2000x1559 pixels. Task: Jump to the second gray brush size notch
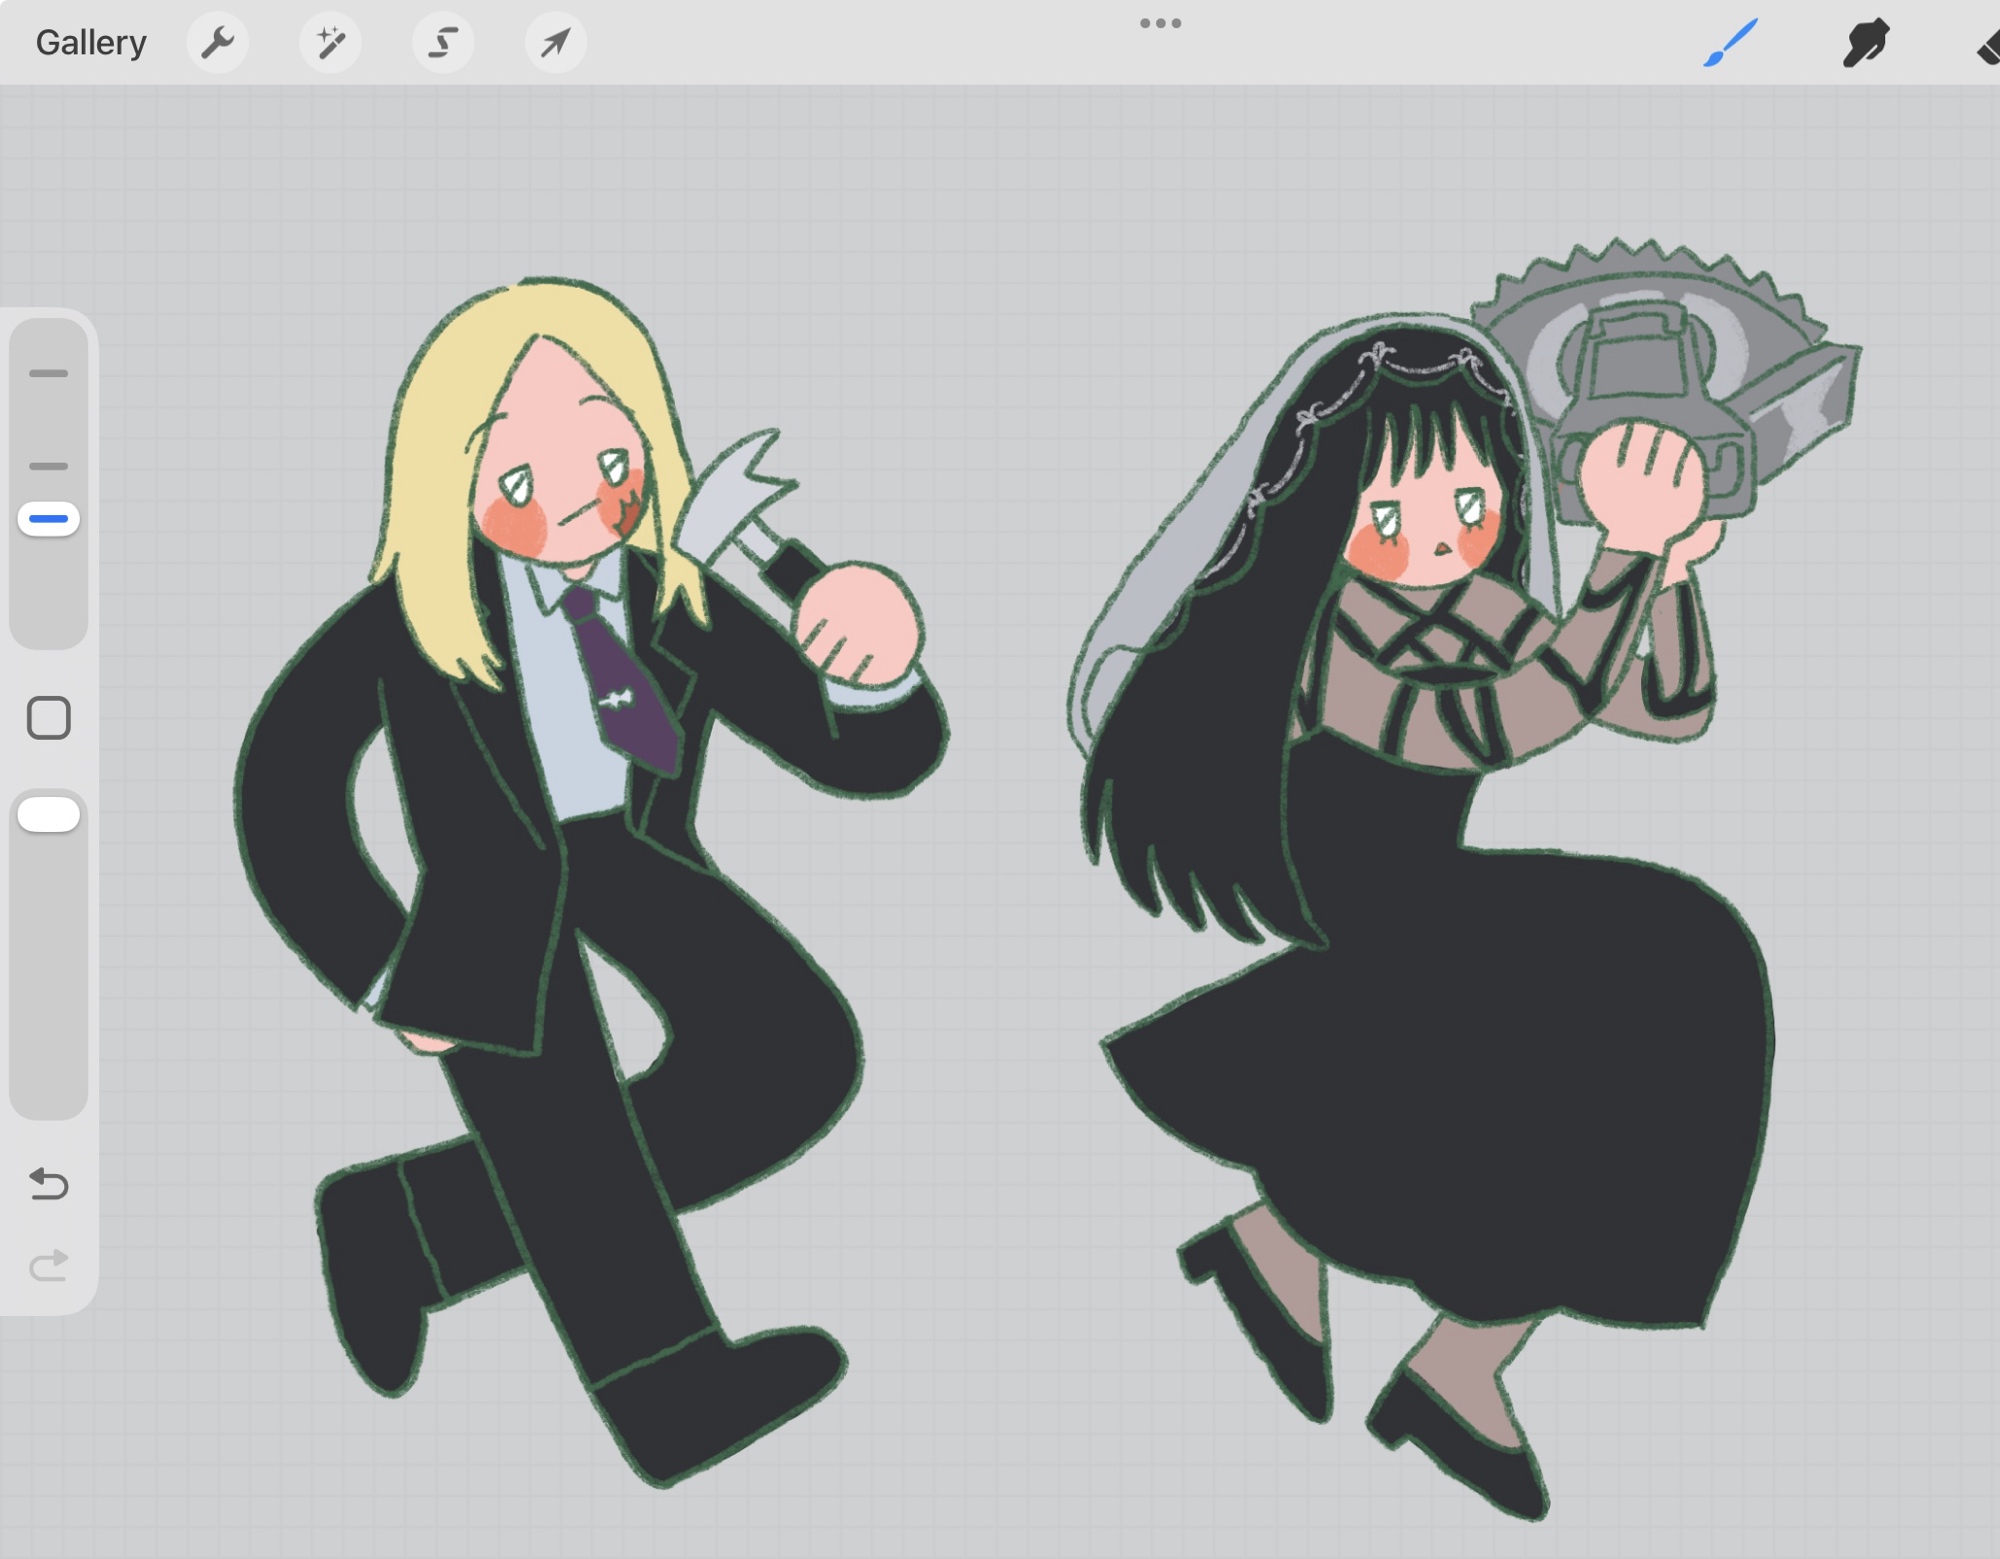(48, 466)
